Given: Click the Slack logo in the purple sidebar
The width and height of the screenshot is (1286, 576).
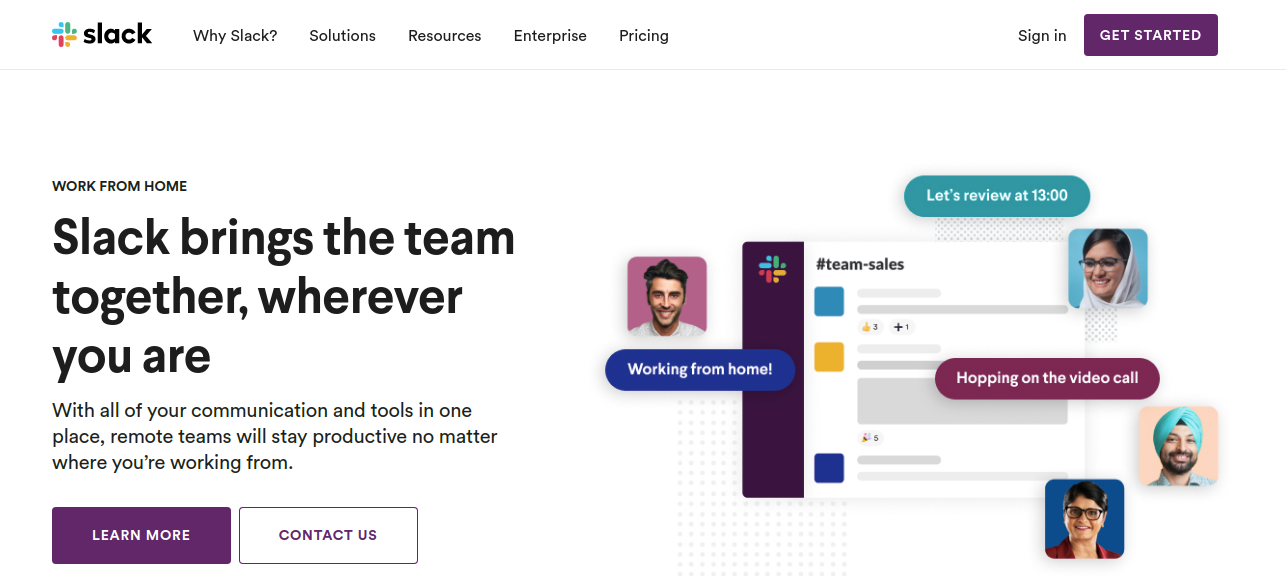Looking at the screenshot, I should [x=772, y=268].
